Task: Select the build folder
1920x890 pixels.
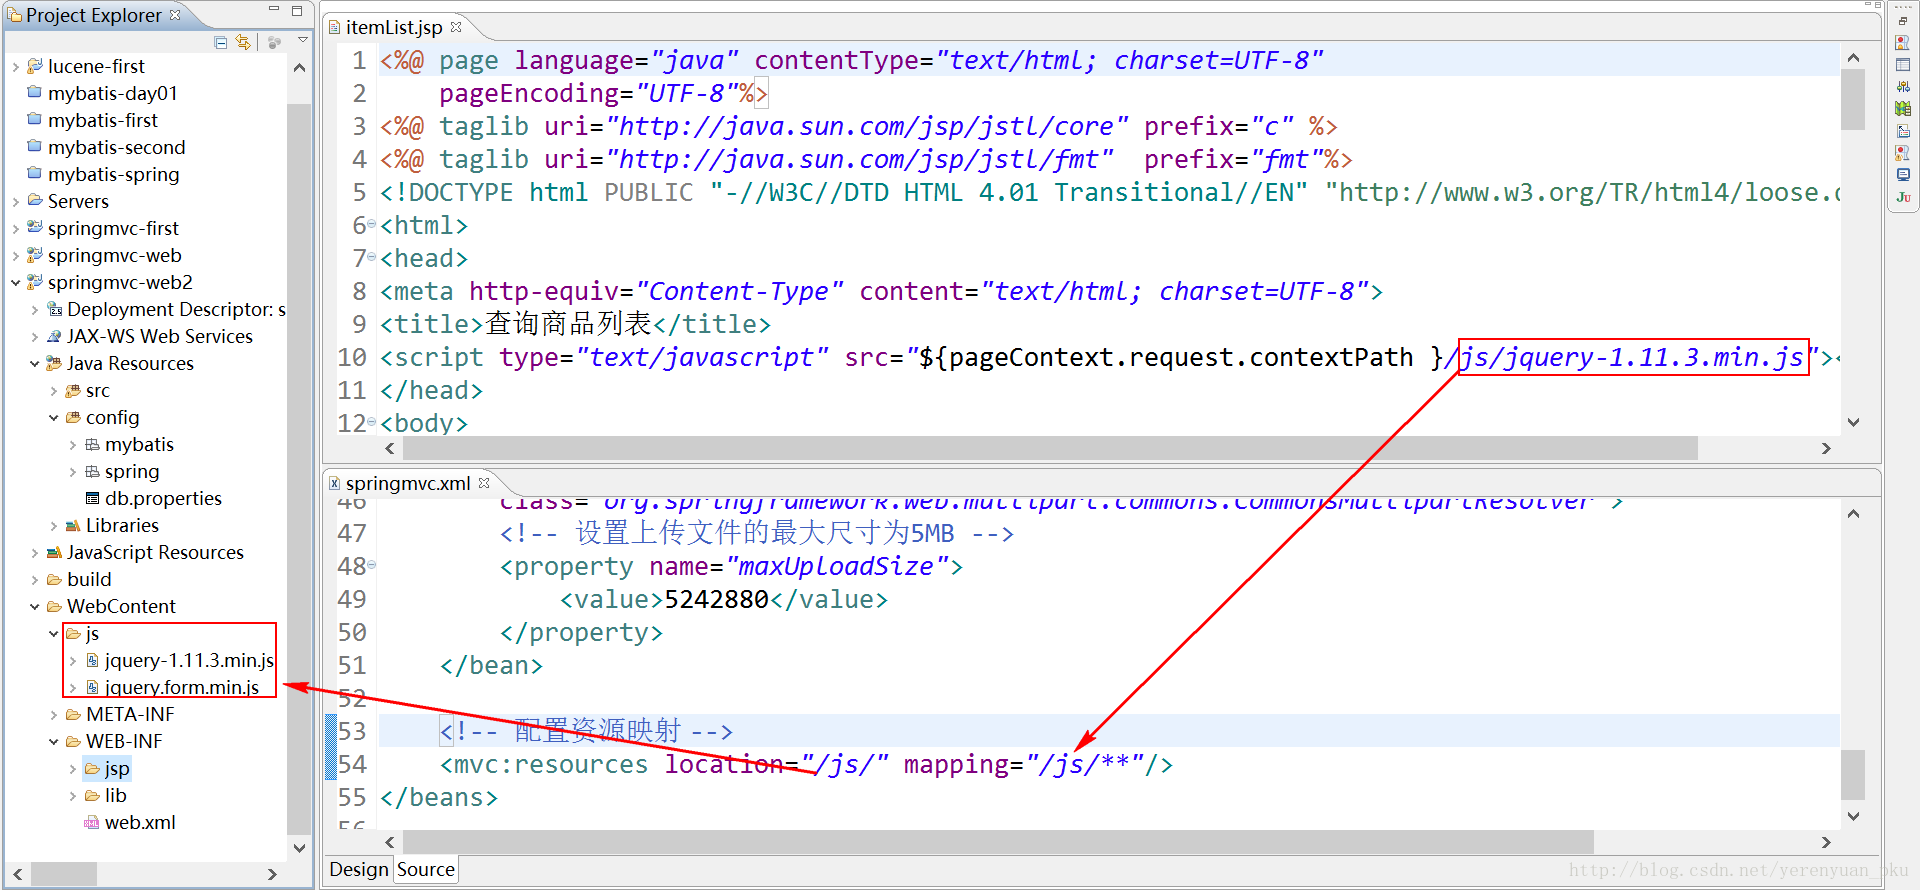Action: [x=89, y=579]
